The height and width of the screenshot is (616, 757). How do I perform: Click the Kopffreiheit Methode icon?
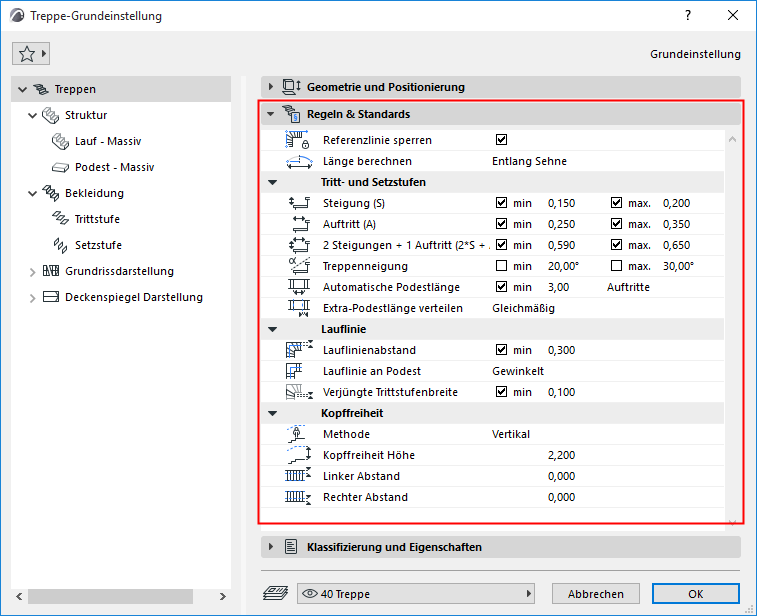pyautogui.click(x=296, y=434)
